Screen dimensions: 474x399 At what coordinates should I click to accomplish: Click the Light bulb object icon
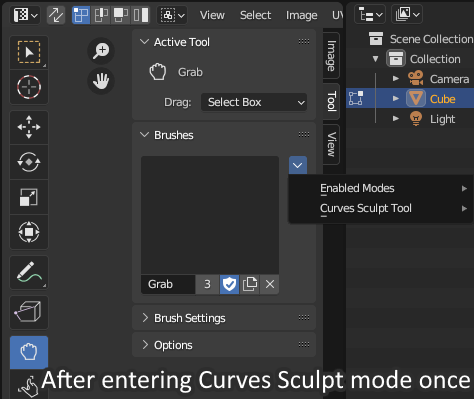click(x=416, y=119)
